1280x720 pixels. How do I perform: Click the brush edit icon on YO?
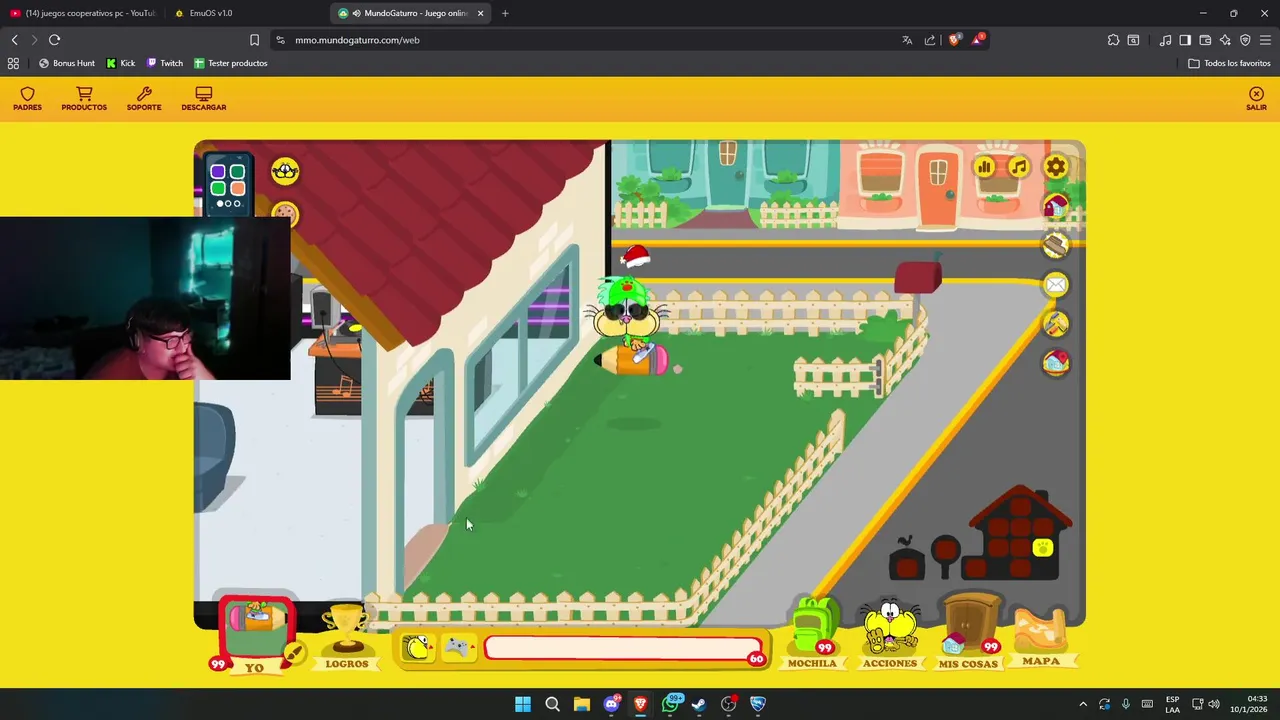294,654
